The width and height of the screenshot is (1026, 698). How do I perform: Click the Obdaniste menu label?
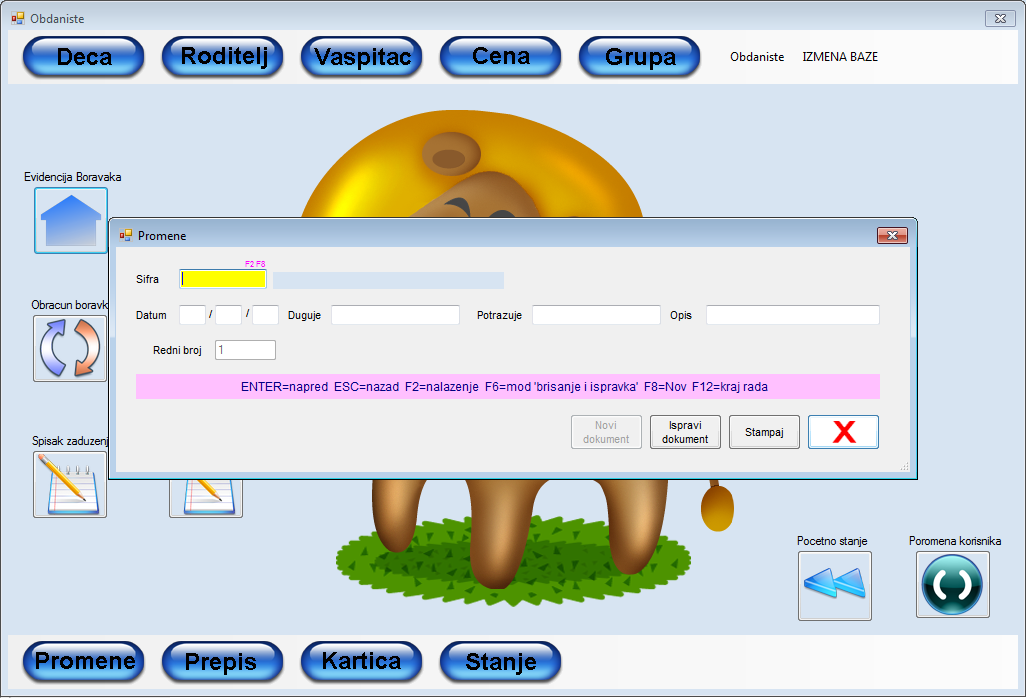pyautogui.click(x=757, y=57)
